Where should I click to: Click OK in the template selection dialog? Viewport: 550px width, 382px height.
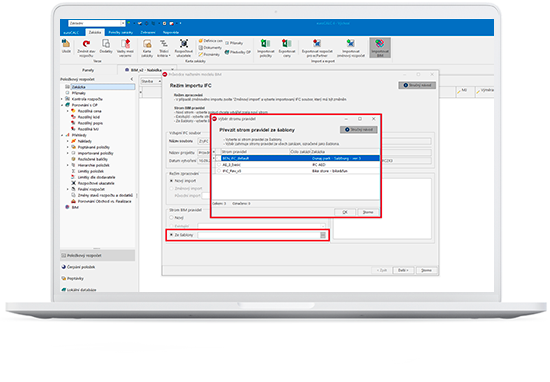pos(345,212)
